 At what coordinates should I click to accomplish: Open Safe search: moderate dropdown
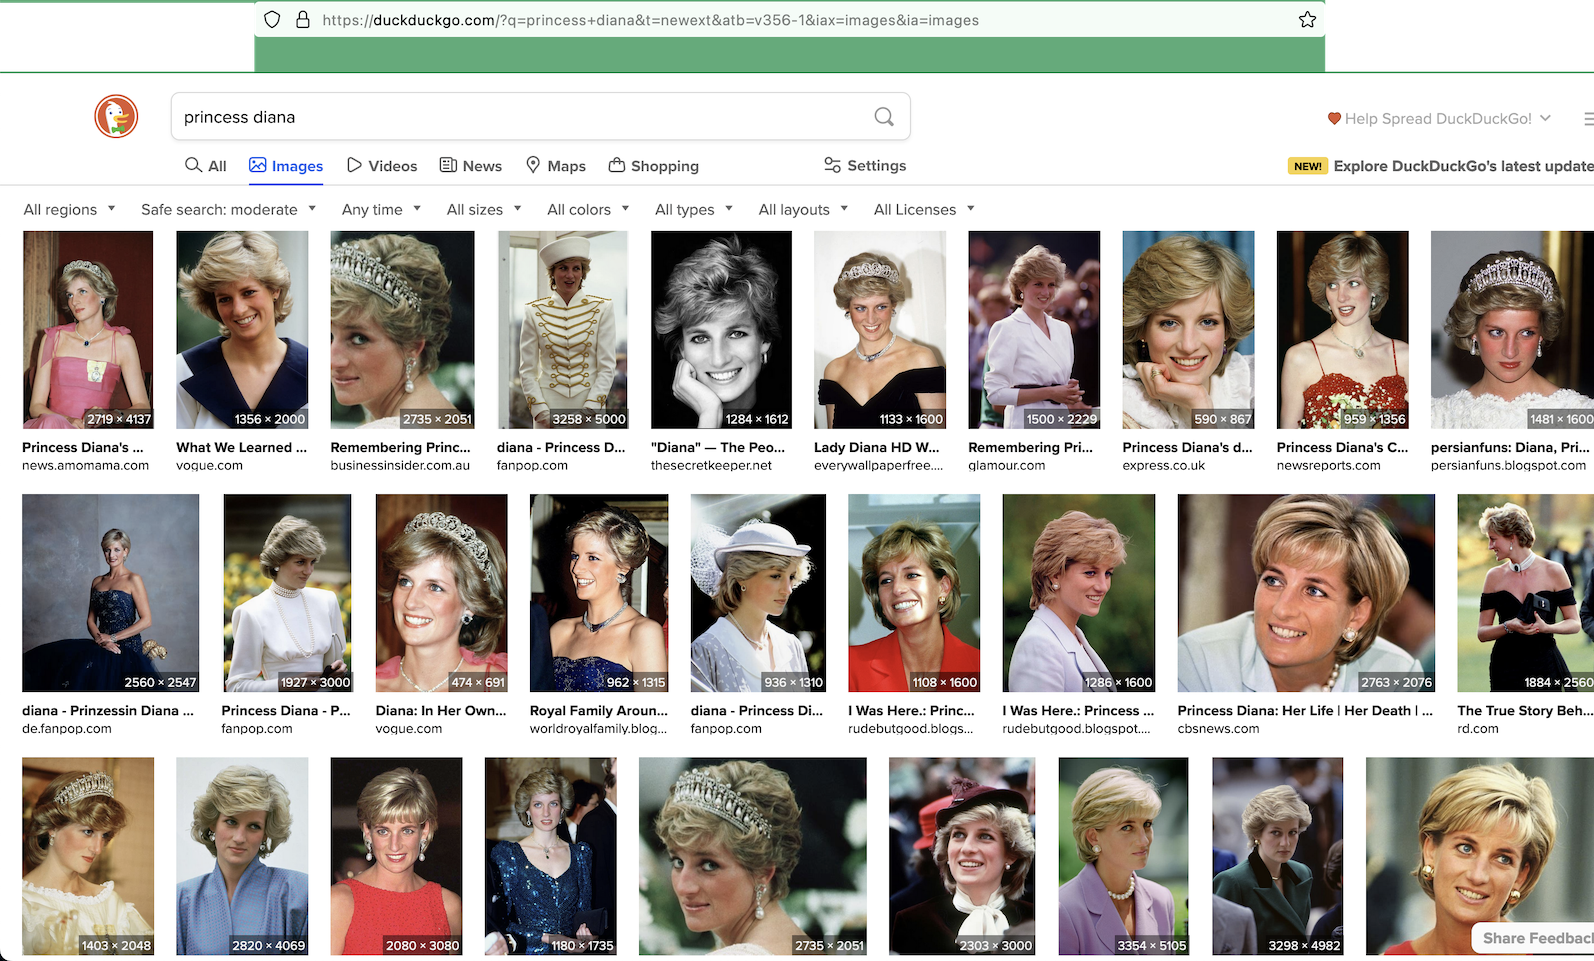[228, 209]
